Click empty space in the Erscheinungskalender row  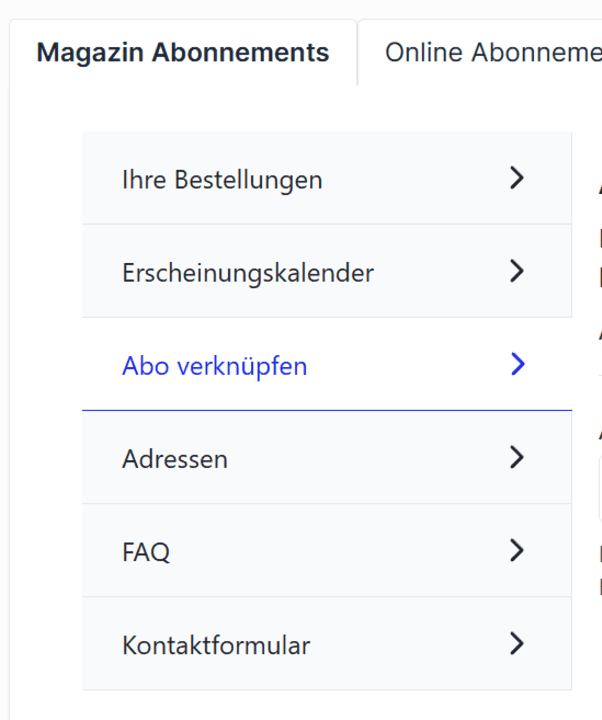click(440, 272)
